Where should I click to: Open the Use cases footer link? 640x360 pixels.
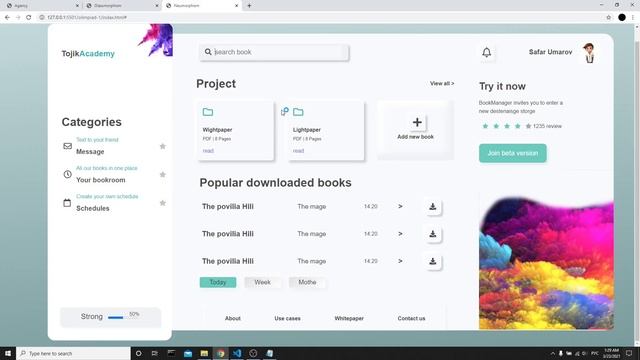287,318
